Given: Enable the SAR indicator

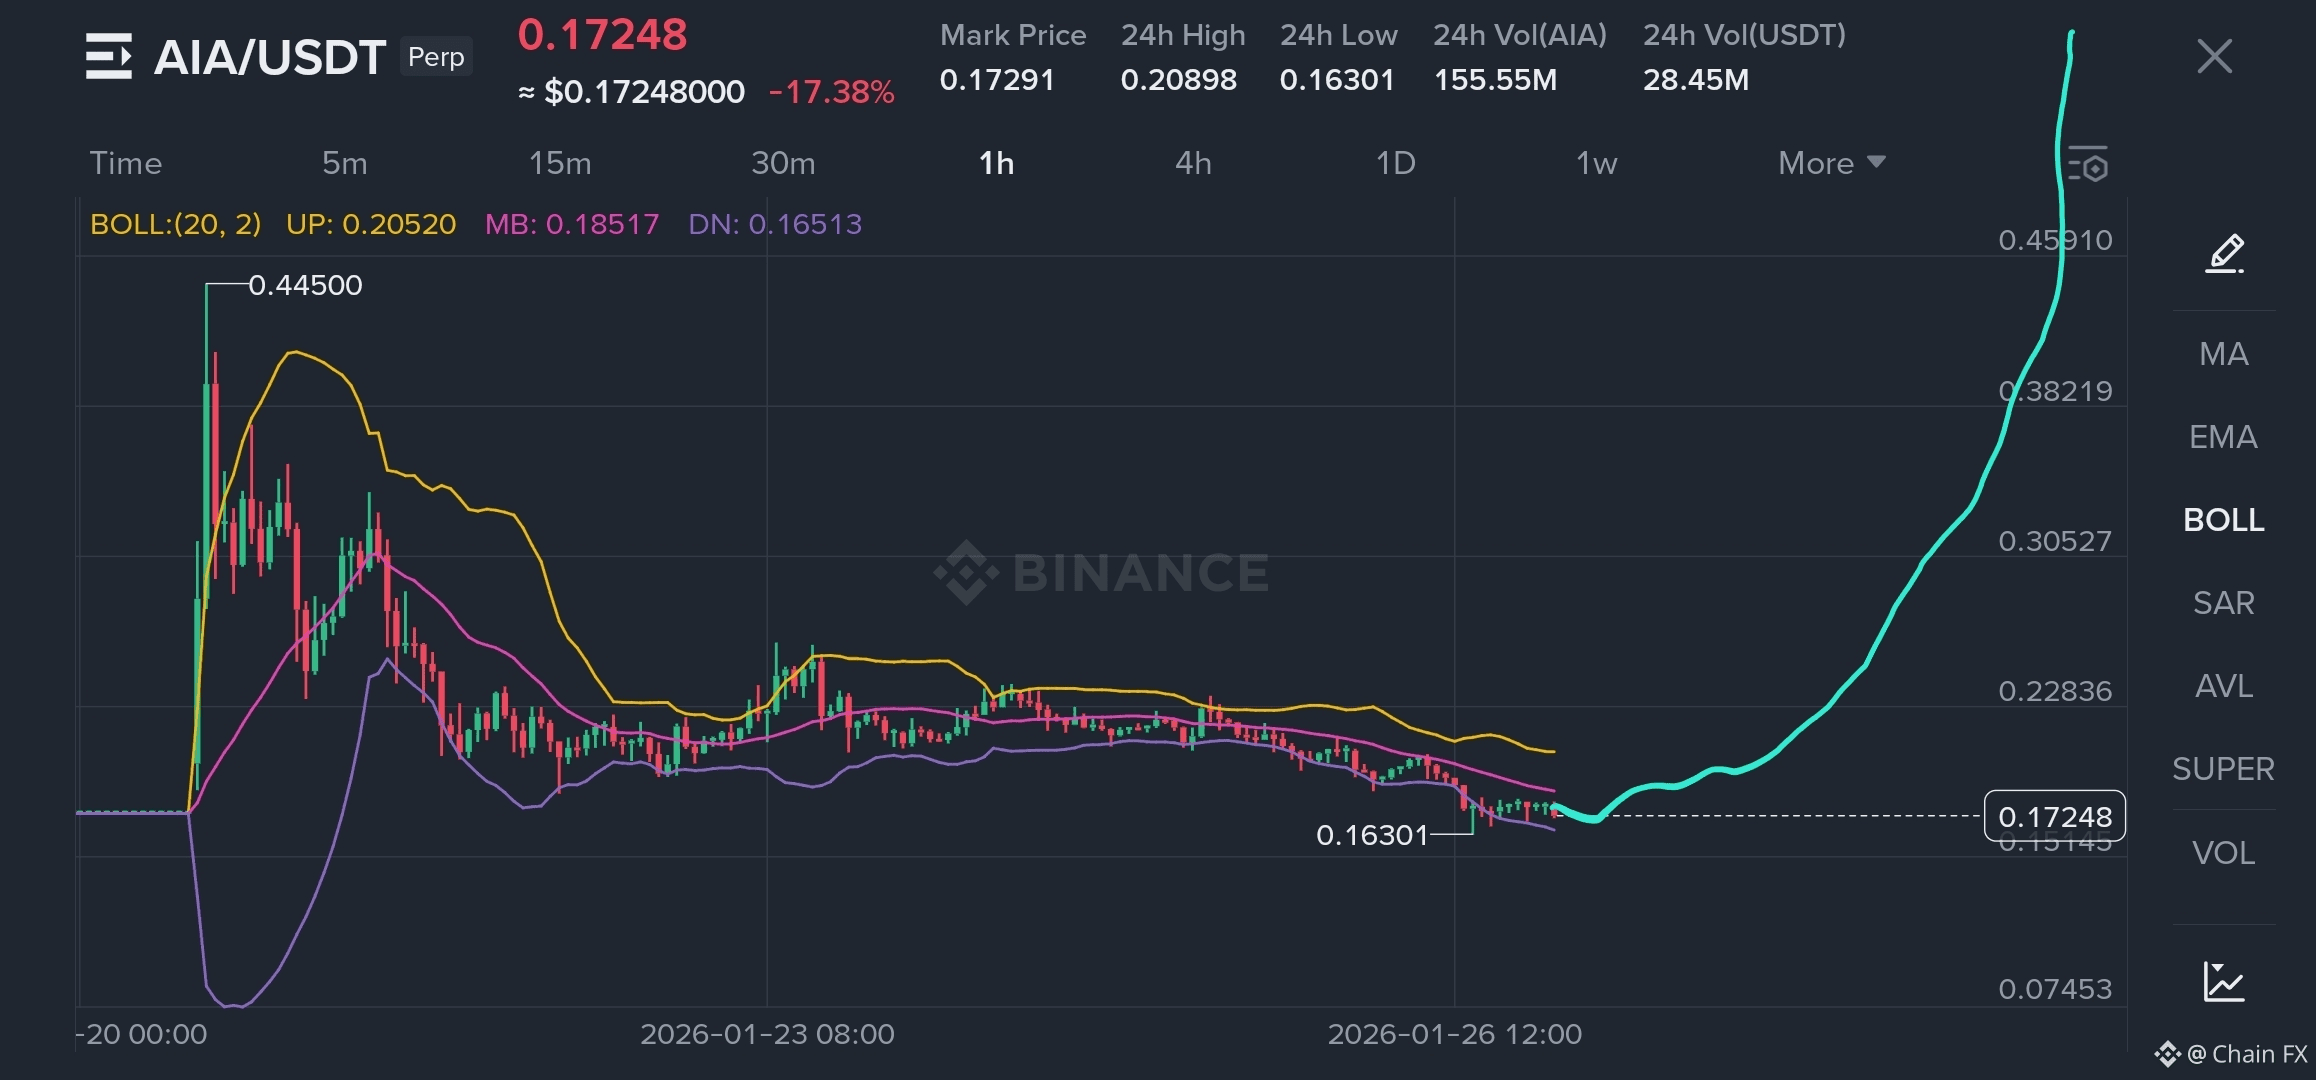Looking at the screenshot, I should tap(2223, 603).
